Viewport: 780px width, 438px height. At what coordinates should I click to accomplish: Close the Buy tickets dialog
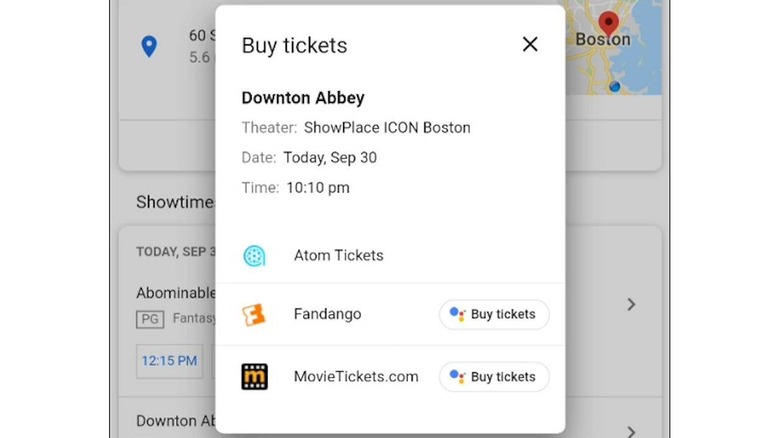530,44
